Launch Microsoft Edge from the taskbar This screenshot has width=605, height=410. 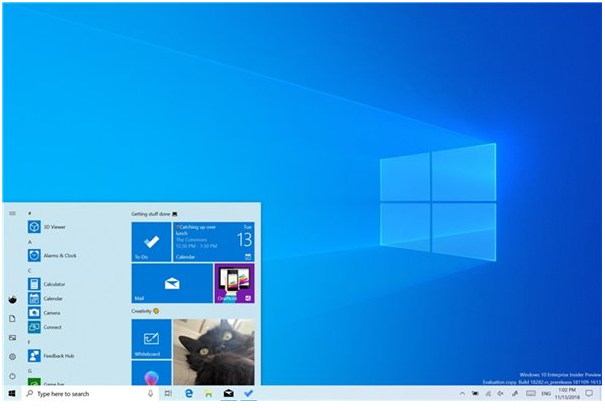point(189,393)
